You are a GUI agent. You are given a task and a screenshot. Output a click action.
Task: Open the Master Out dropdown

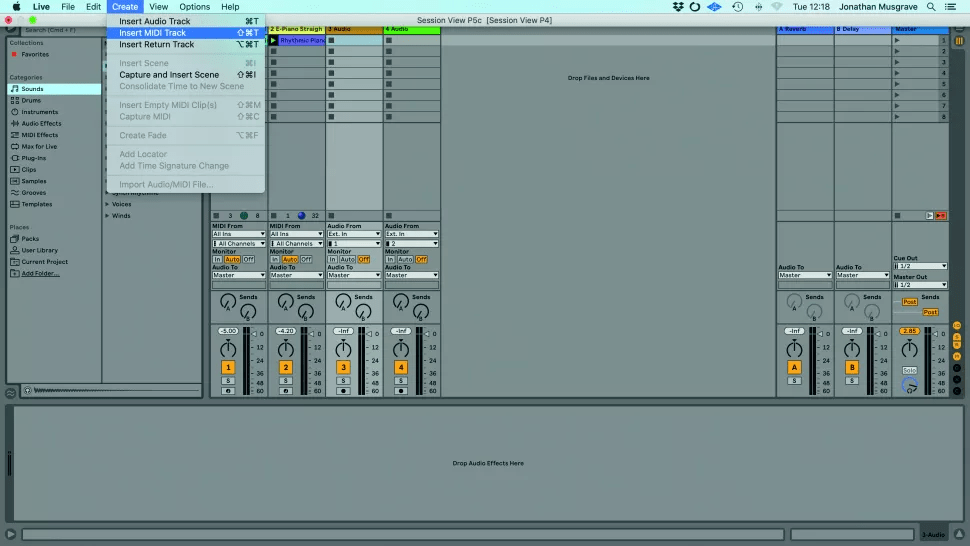(919, 285)
